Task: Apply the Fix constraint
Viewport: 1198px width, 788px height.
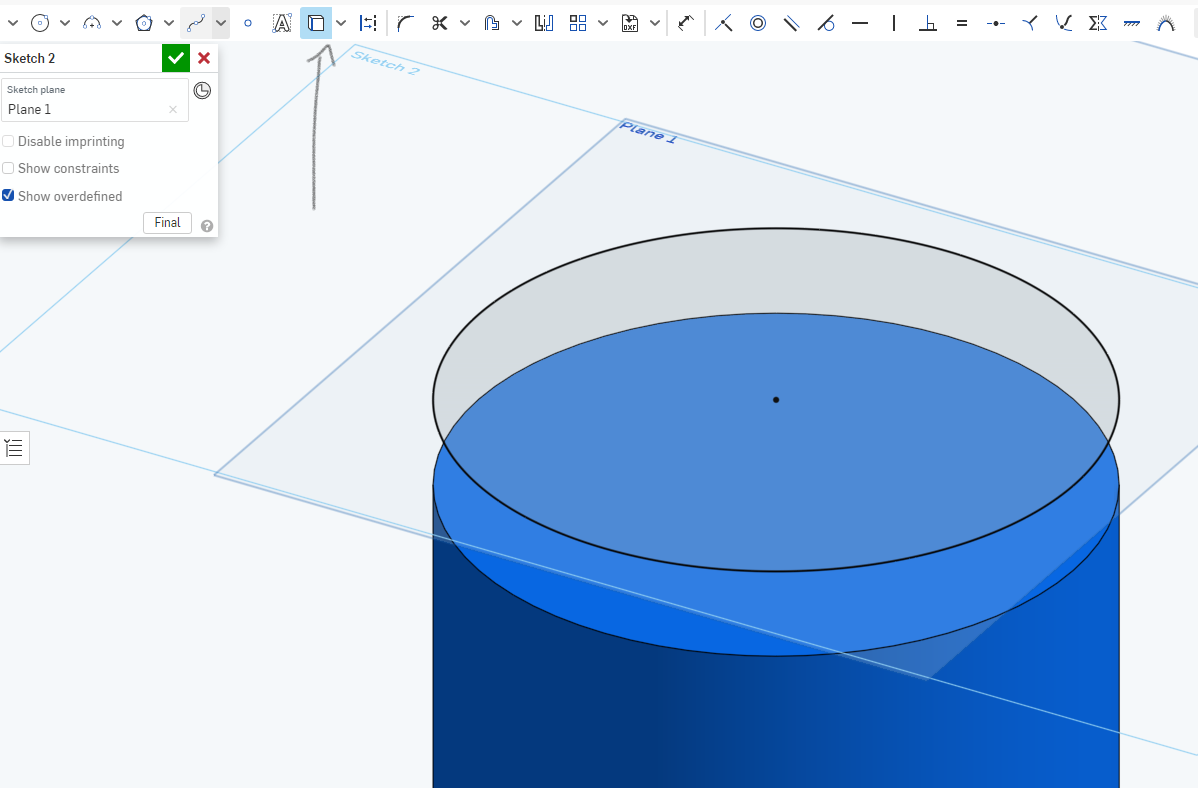Action: click(x=1132, y=24)
